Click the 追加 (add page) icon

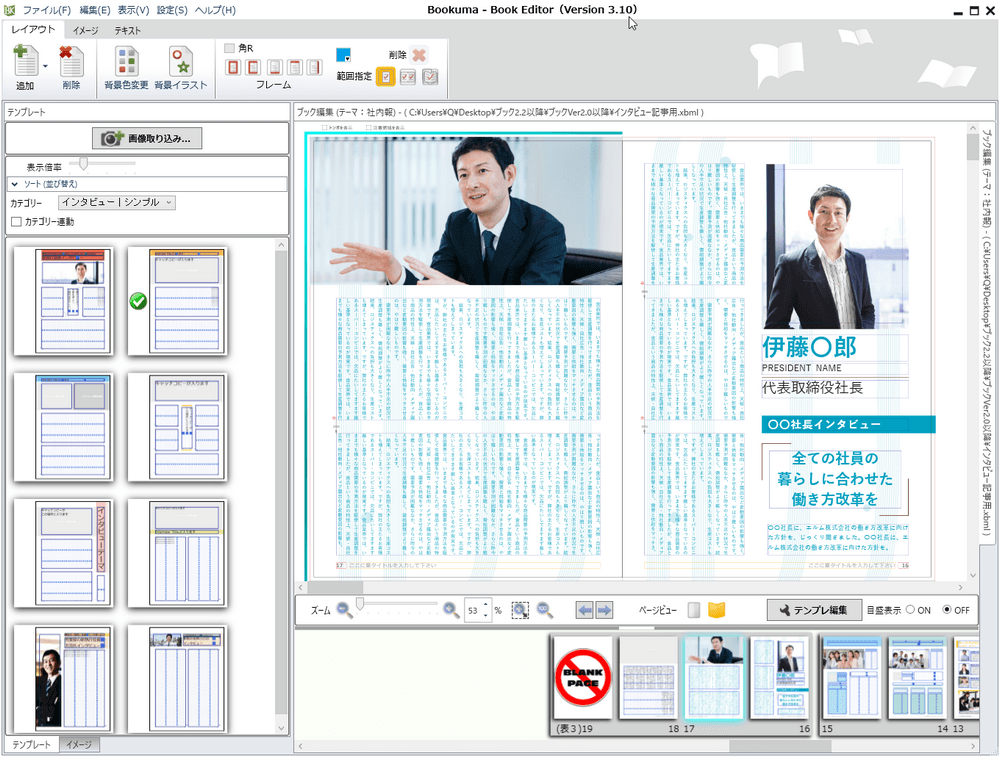pos(24,64)
